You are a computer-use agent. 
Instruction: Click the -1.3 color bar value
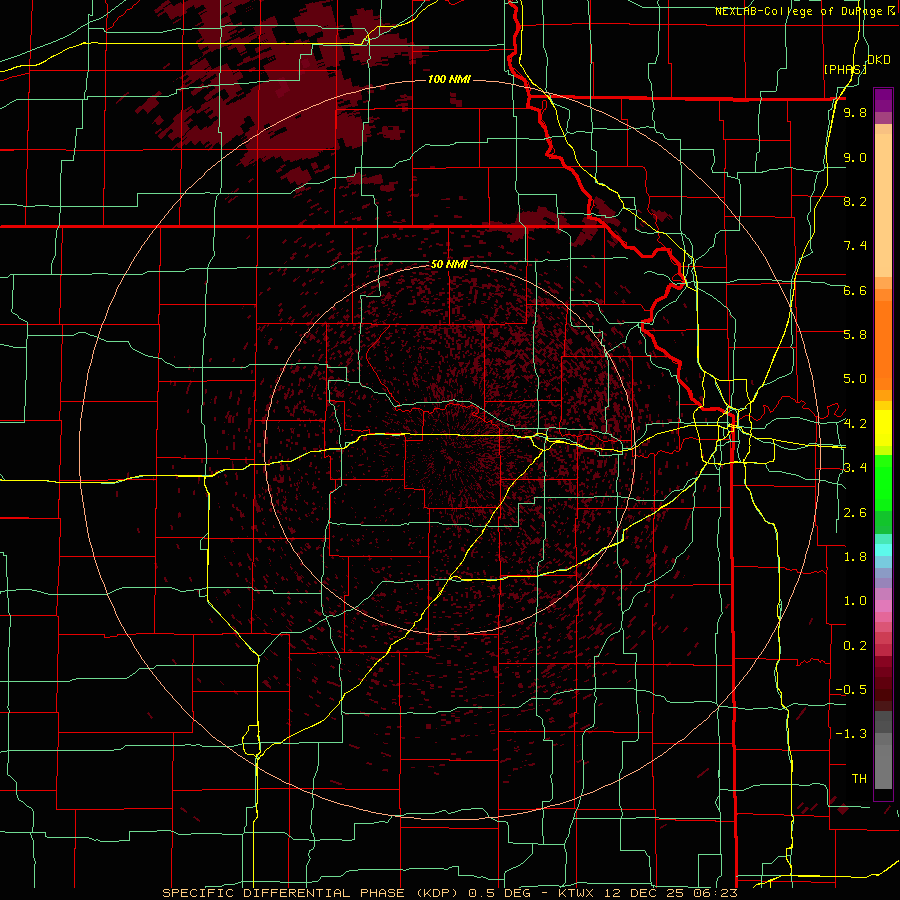[851, 734]
